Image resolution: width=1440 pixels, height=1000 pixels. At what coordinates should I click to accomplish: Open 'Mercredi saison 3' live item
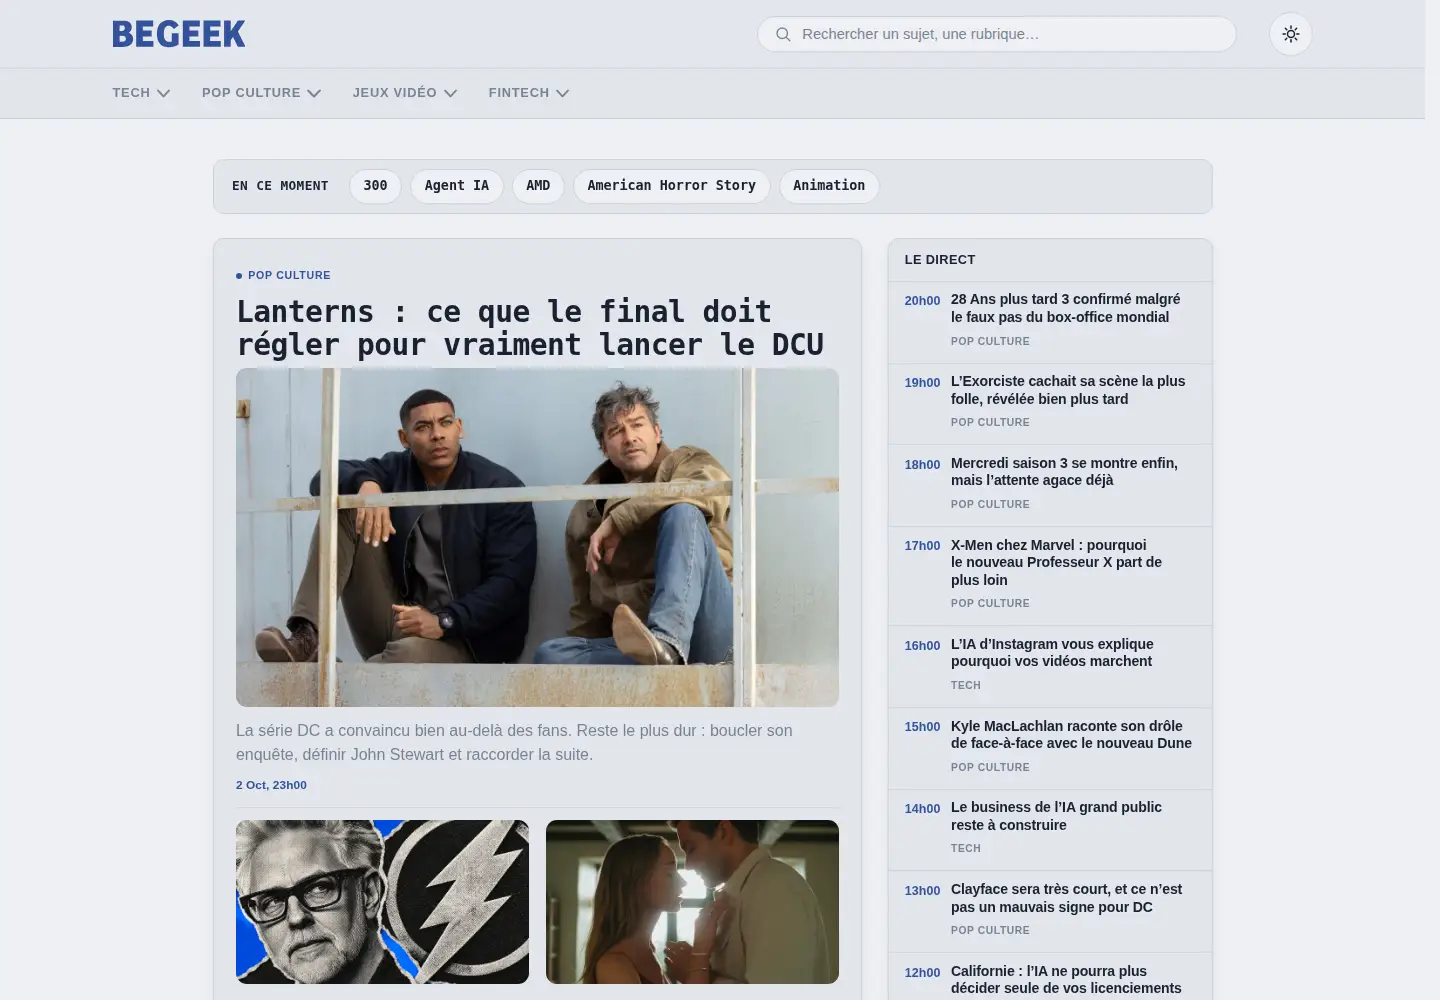point(1064,472)
